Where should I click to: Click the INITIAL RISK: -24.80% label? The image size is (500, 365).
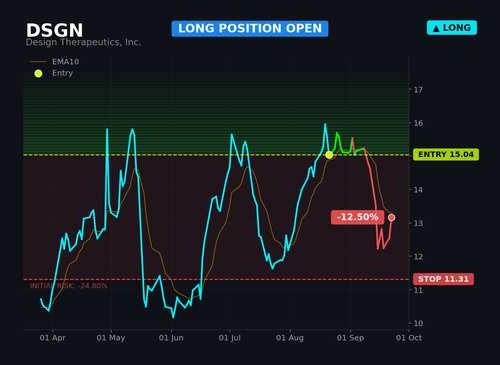(x=68, y=286)
